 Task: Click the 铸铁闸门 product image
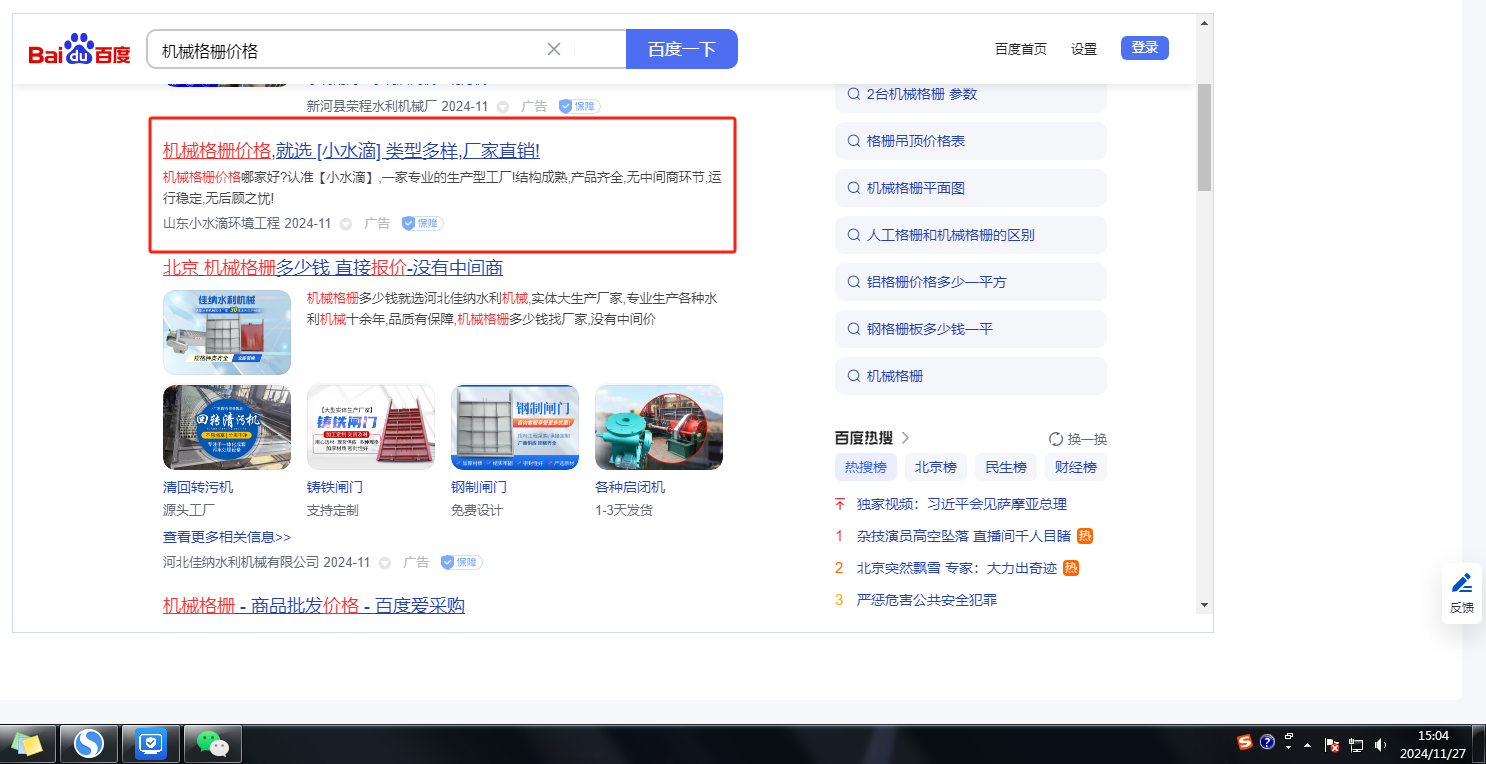(x=371, y=428)
